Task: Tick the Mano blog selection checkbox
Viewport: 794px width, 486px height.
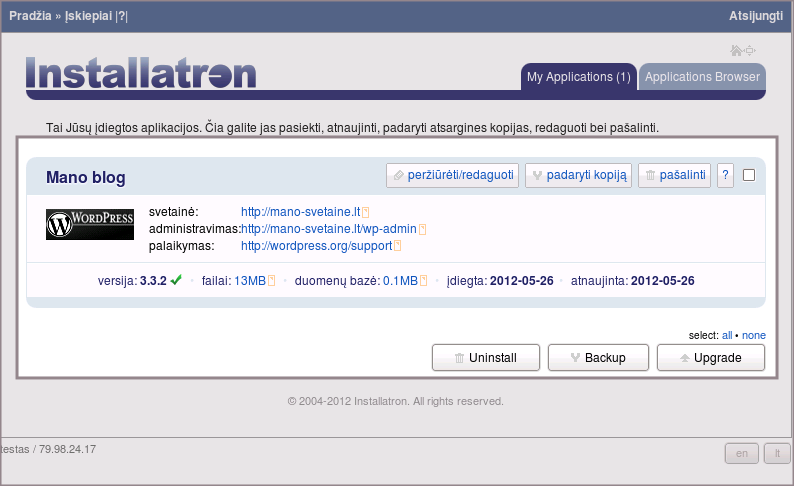Action: pyautogui.click(x=749, y=175)
